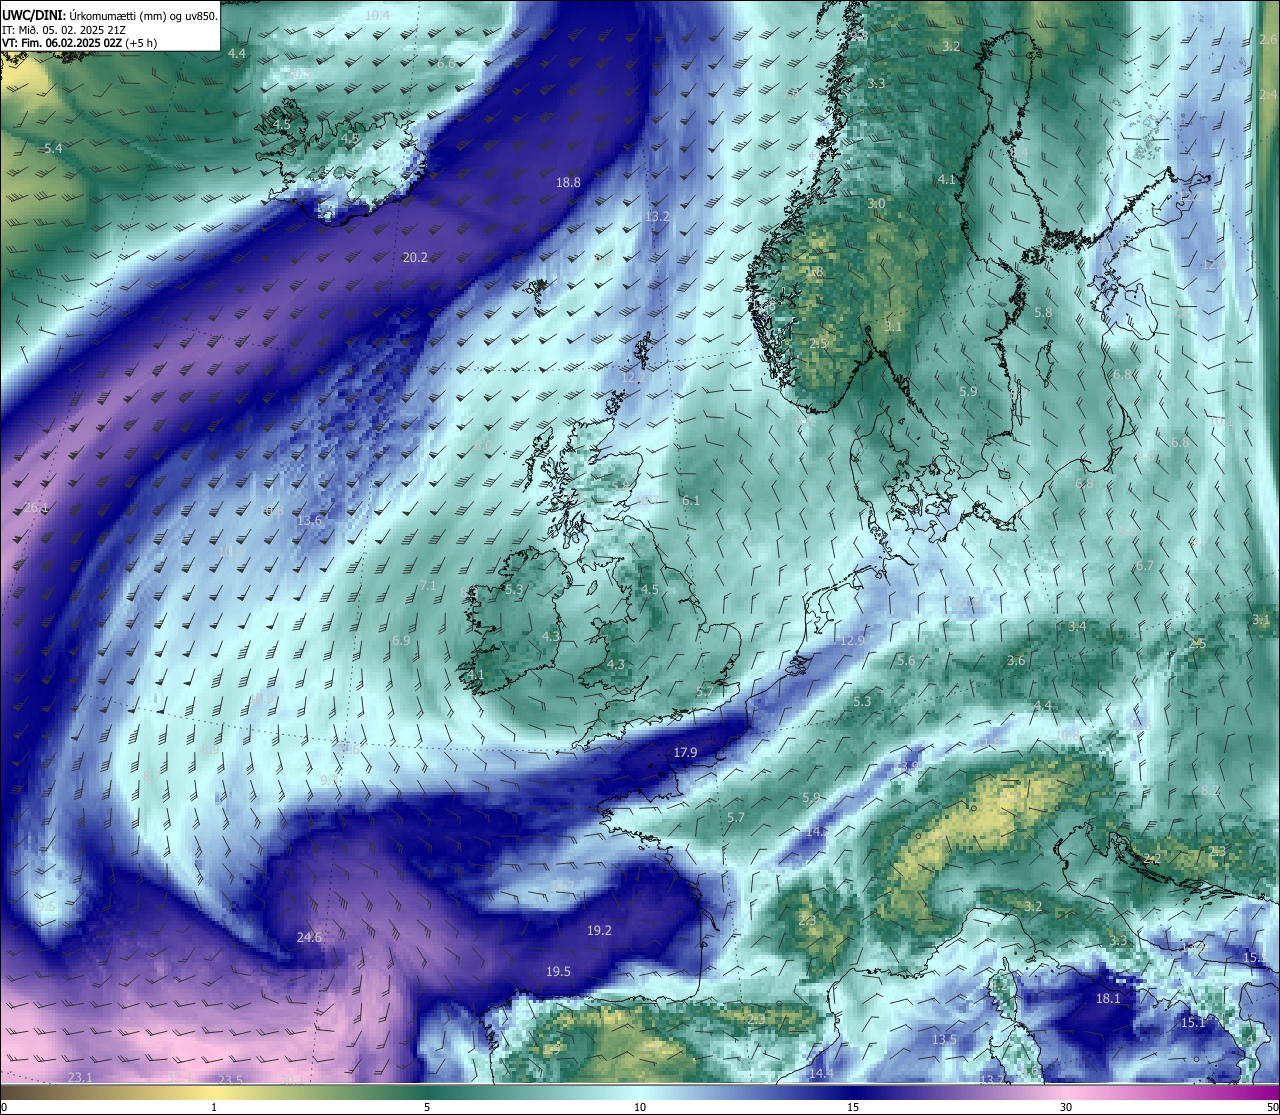The image size is (1280, 1115).
Task: Click the 13.6 value label
Action: click(310, 520)
